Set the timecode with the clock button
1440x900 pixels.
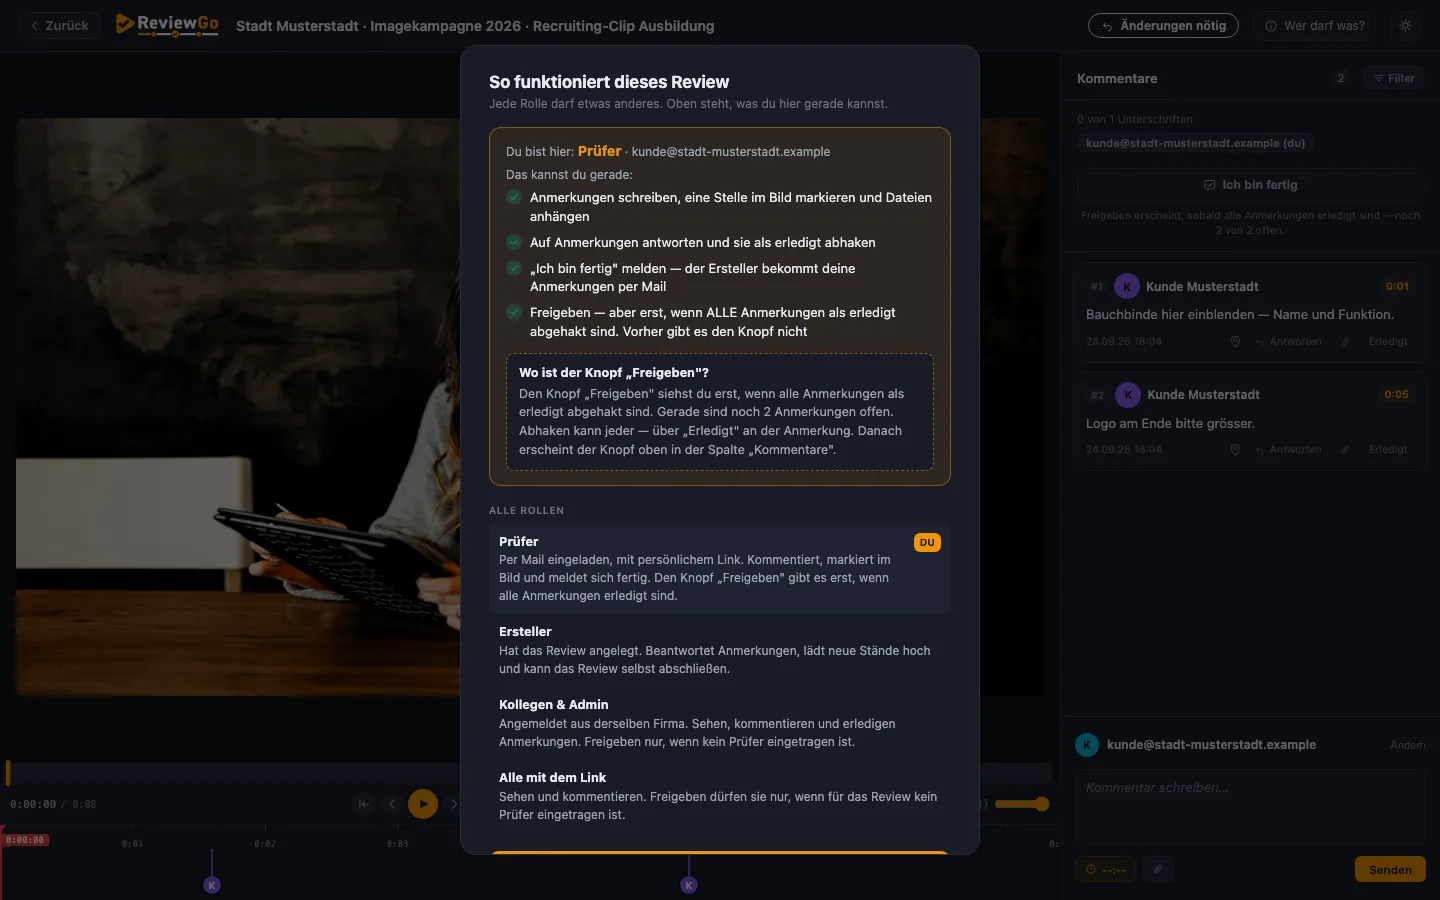point(1106,870)
